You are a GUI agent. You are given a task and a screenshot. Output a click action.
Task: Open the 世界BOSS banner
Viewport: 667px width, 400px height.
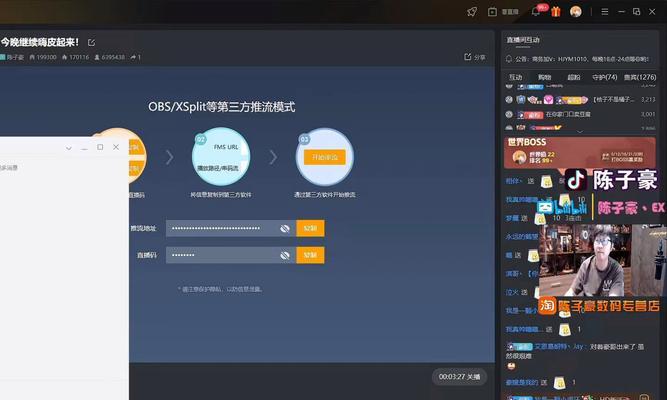click(579, 152)
